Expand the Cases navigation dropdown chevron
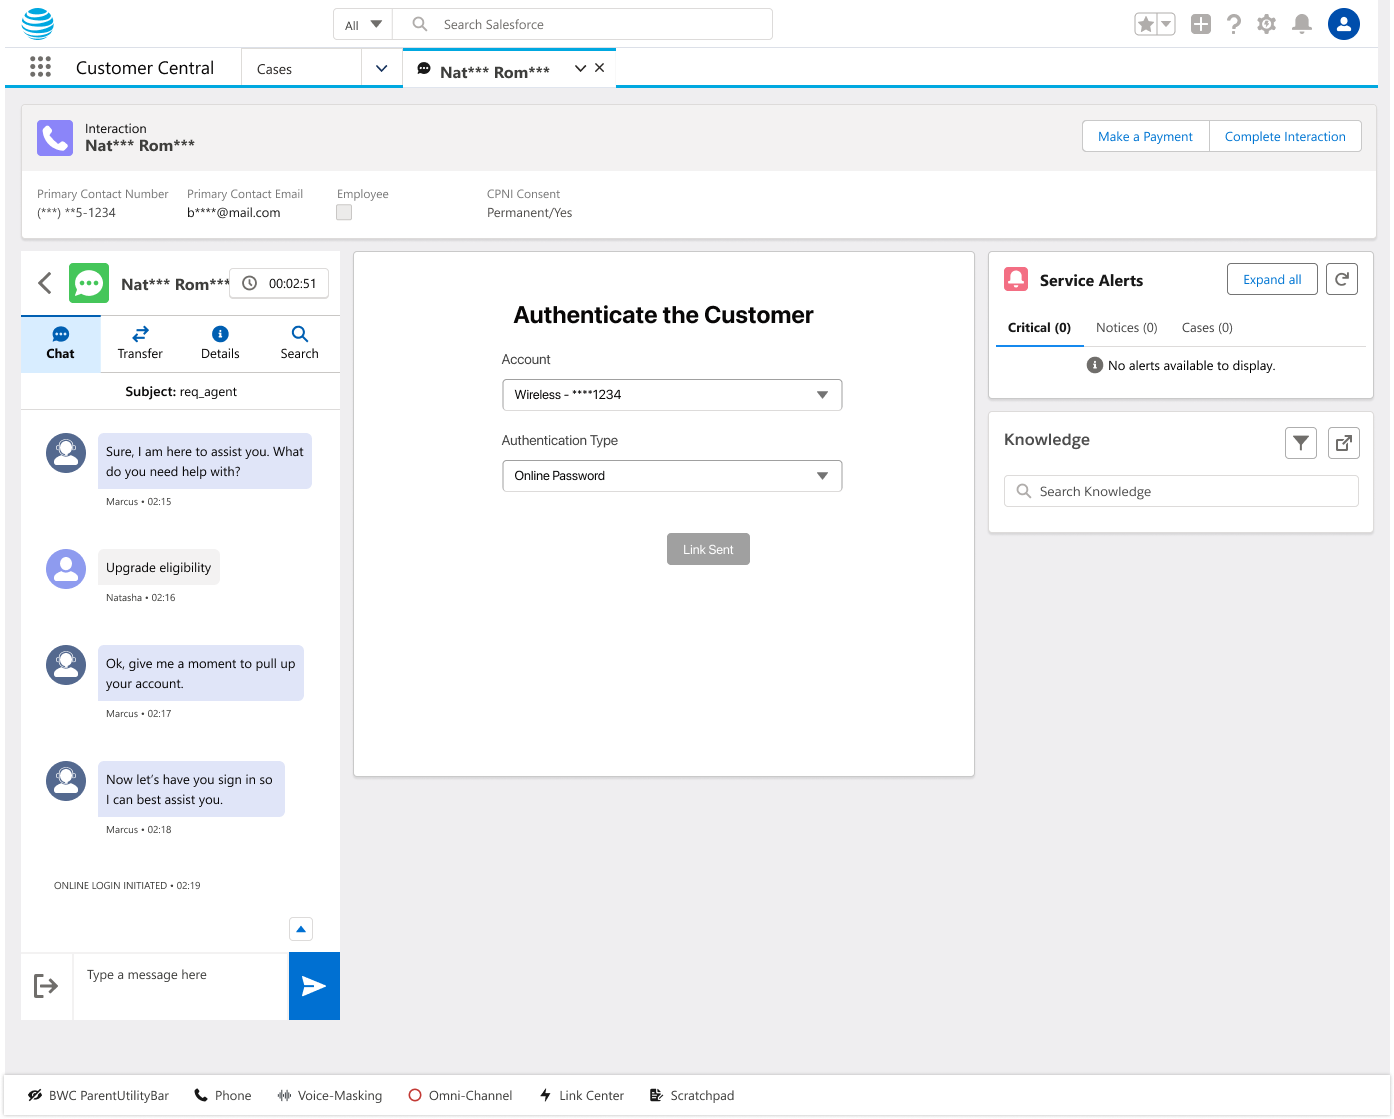The width and height of the screenshot is (1394, 1119). point(381,68)
